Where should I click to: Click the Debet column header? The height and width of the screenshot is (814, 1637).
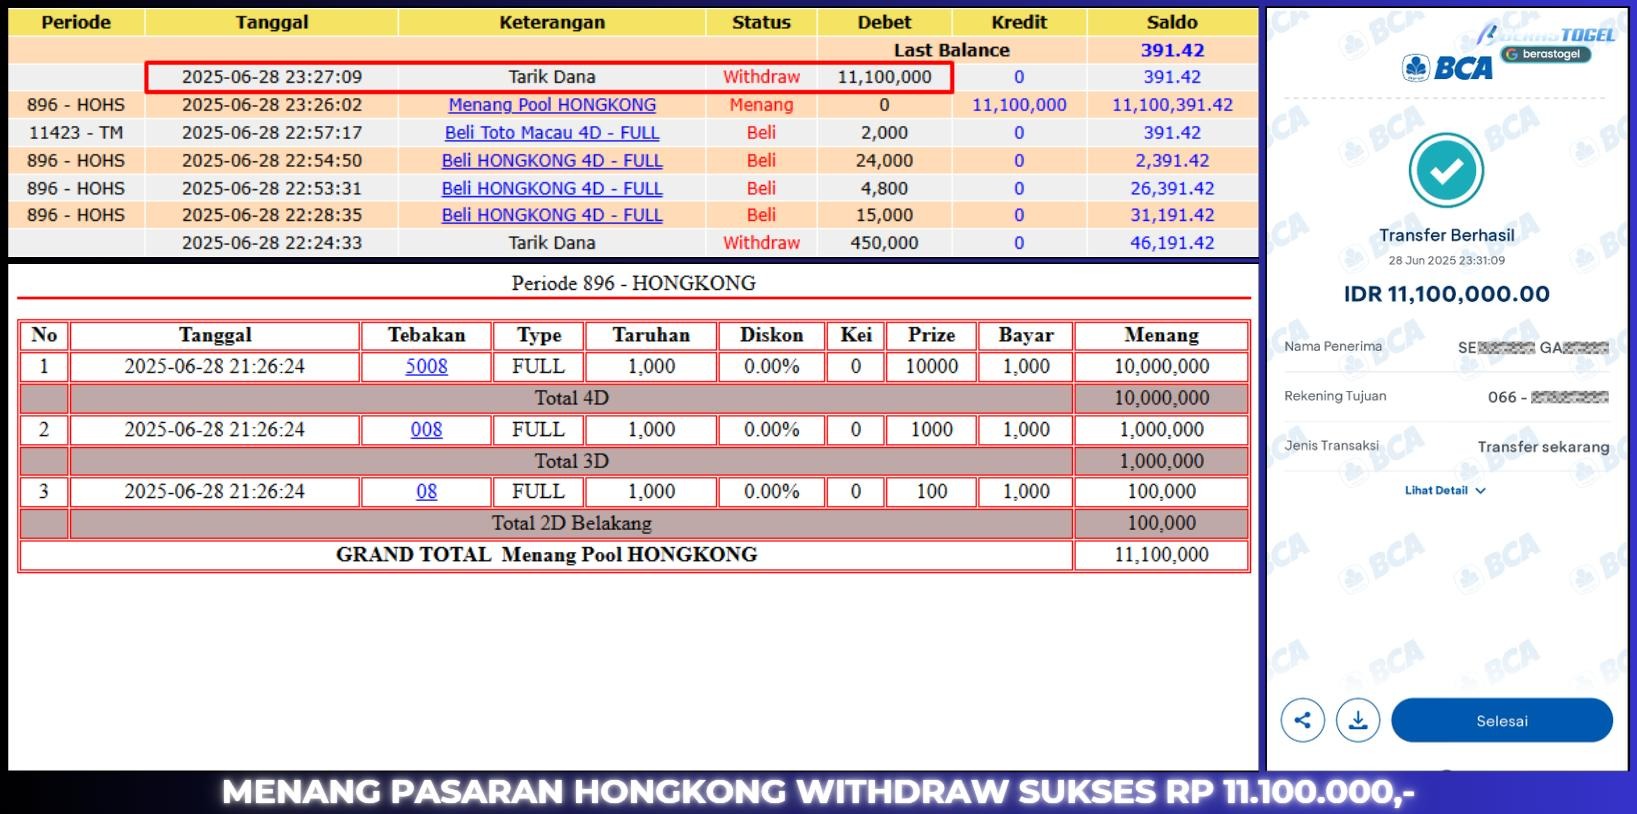point(884,22)
